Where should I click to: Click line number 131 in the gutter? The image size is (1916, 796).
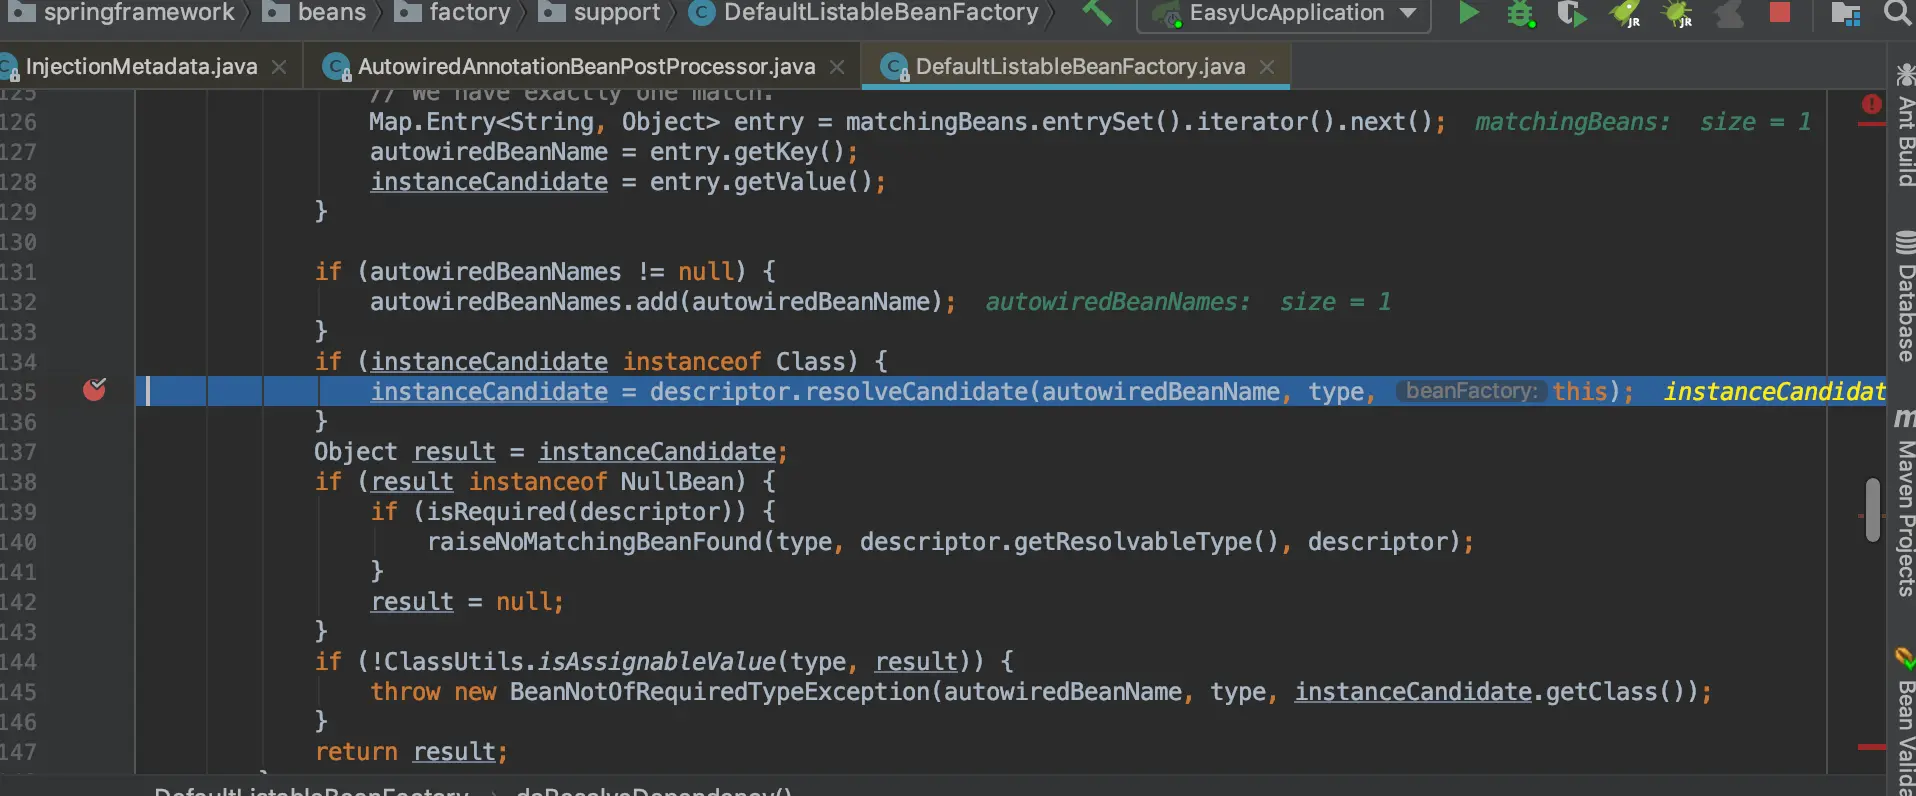tap(19, 272)
